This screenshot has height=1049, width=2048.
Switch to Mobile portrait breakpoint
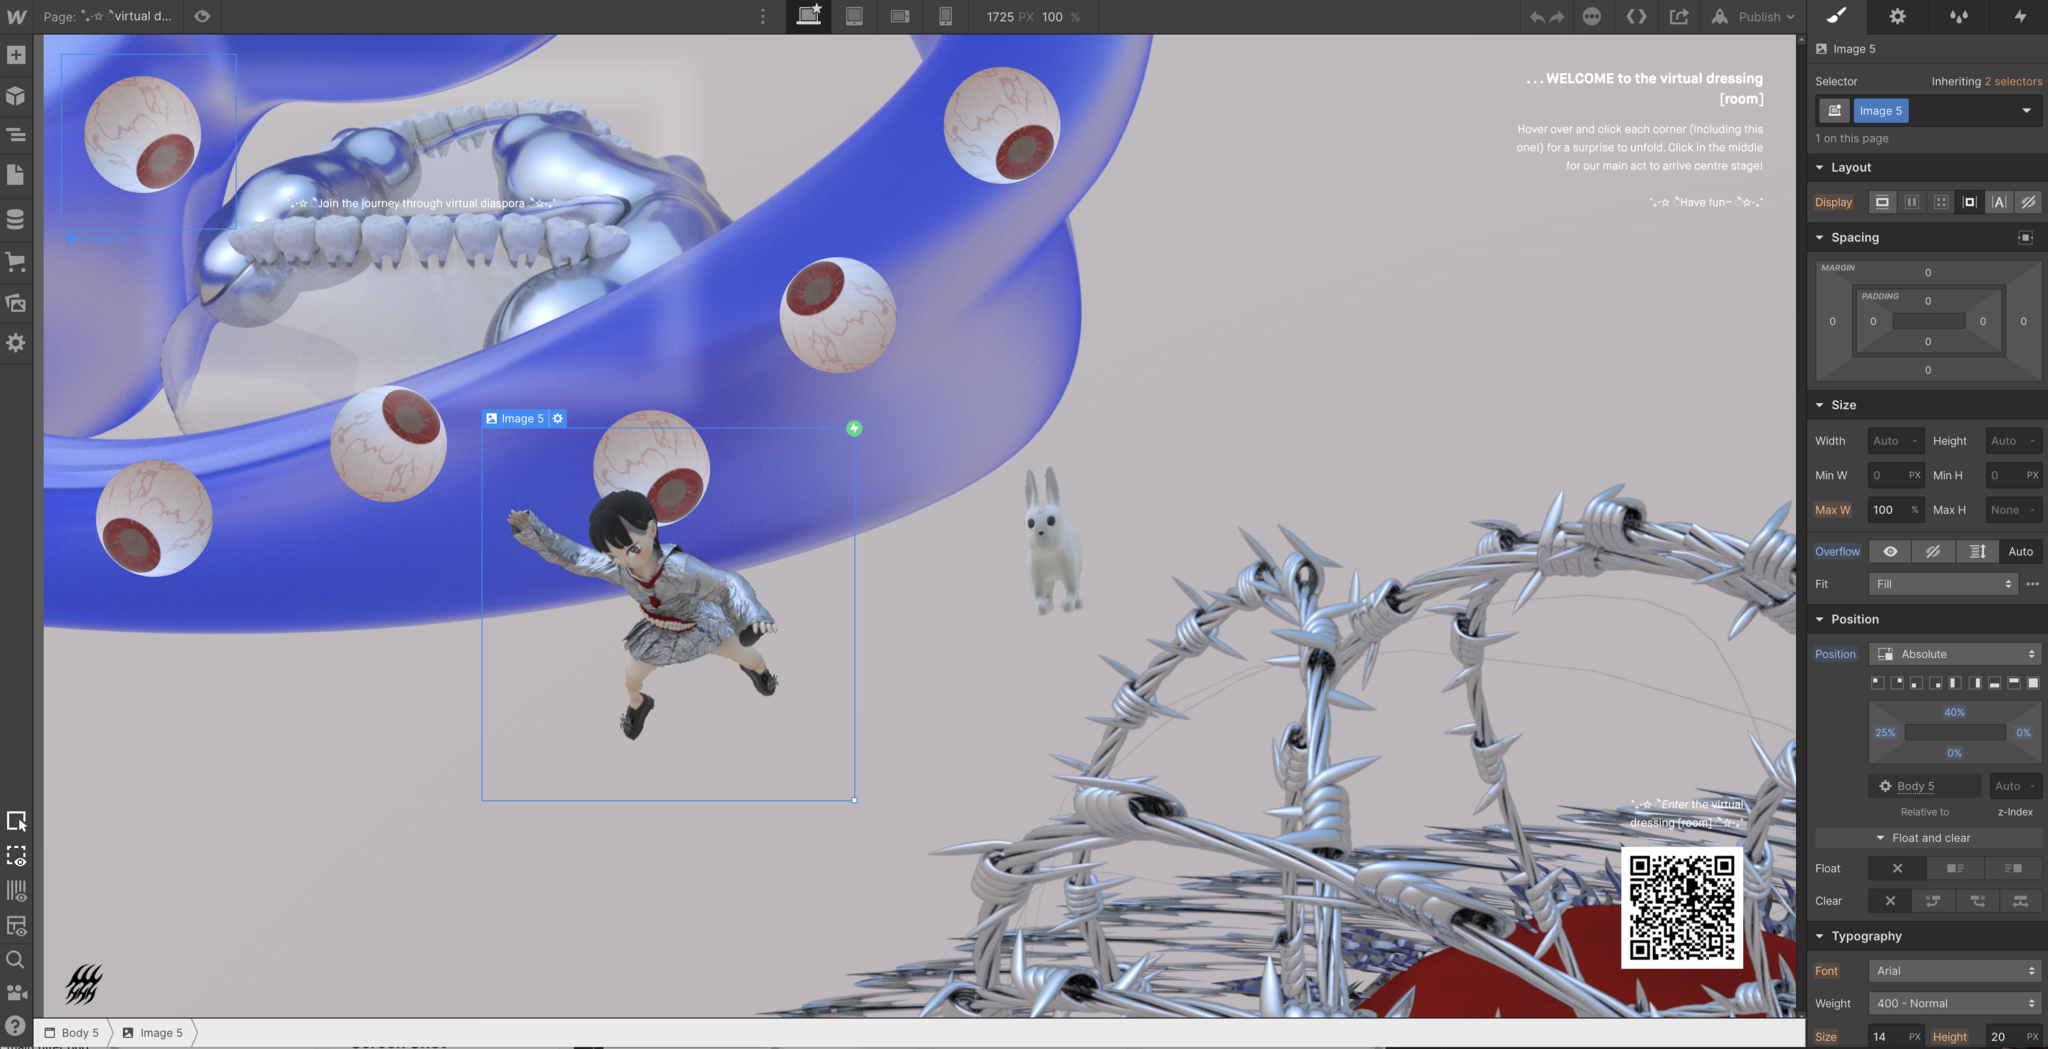pyautogui.click(x=945, y=16)
